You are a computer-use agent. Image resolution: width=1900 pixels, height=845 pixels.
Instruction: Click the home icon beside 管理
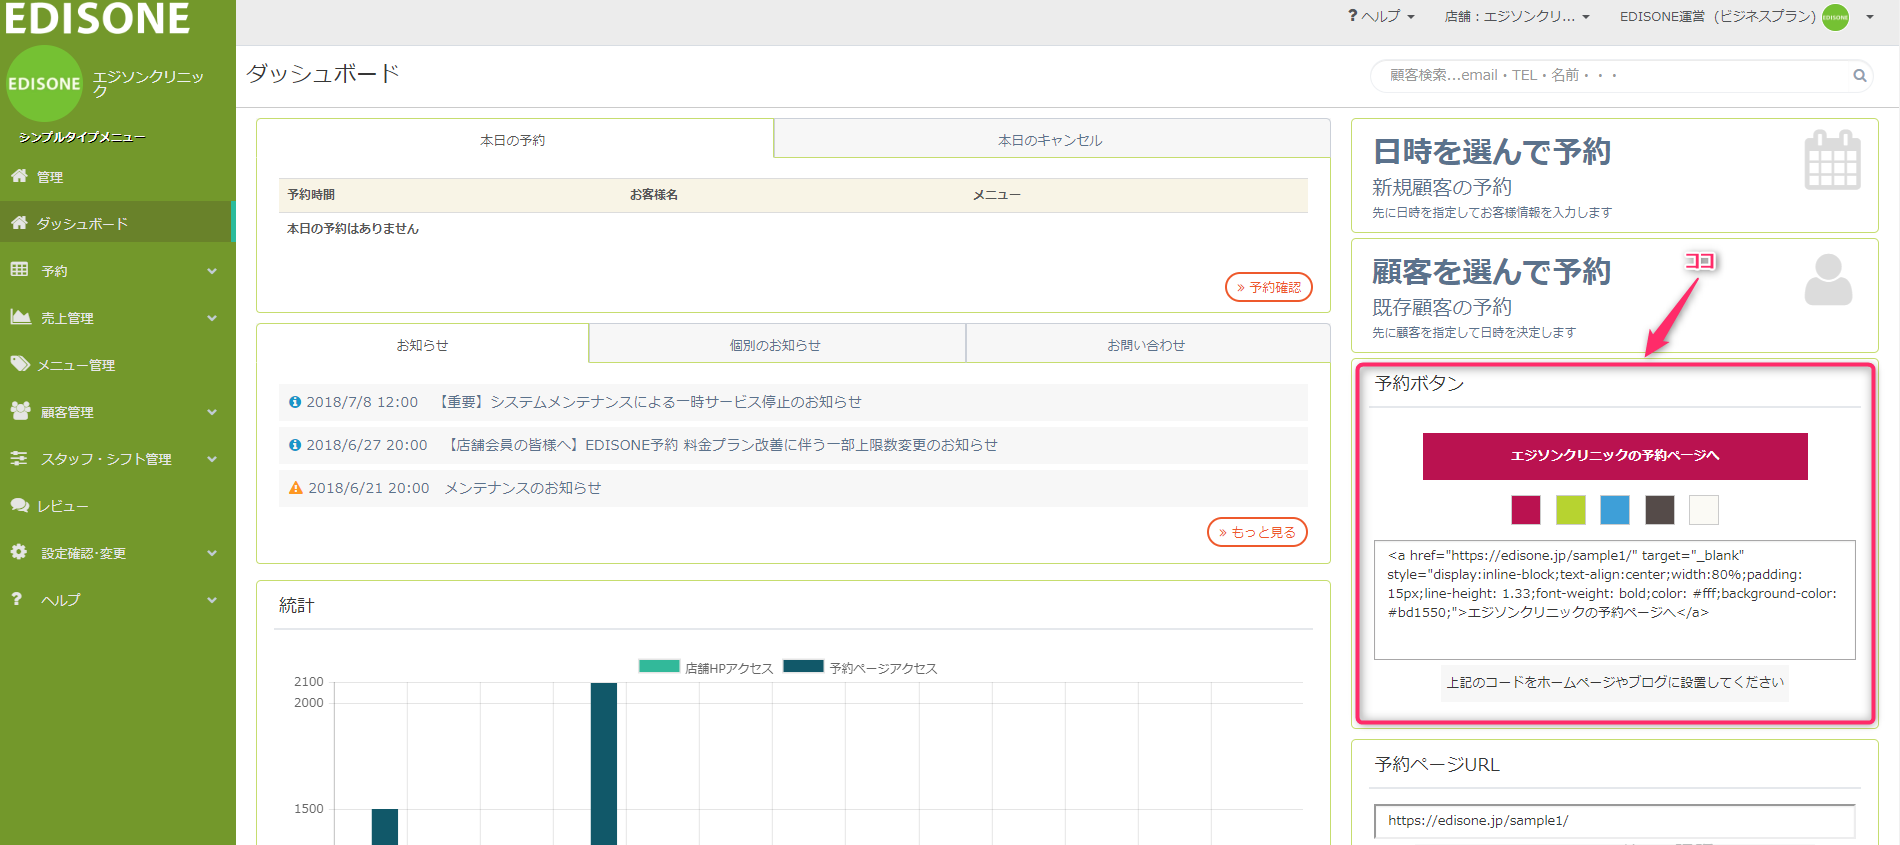tap(19, 176)
